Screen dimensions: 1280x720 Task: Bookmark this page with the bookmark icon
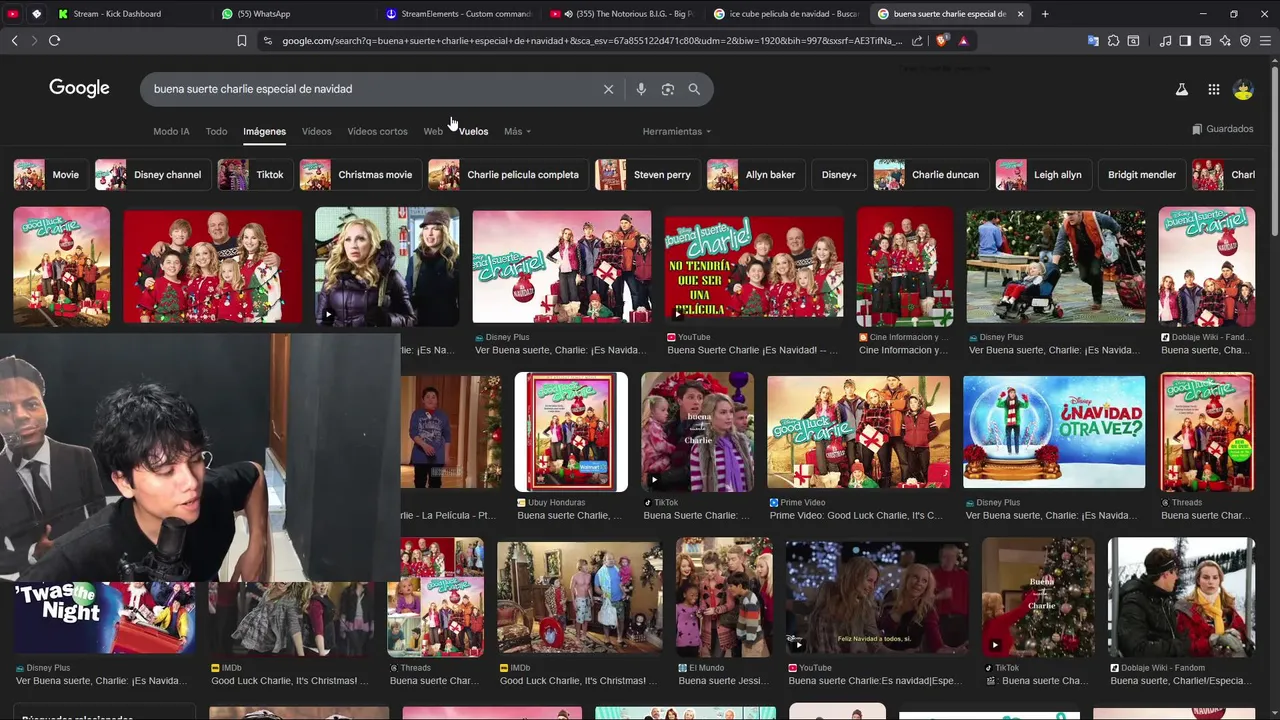click(242, 41)
